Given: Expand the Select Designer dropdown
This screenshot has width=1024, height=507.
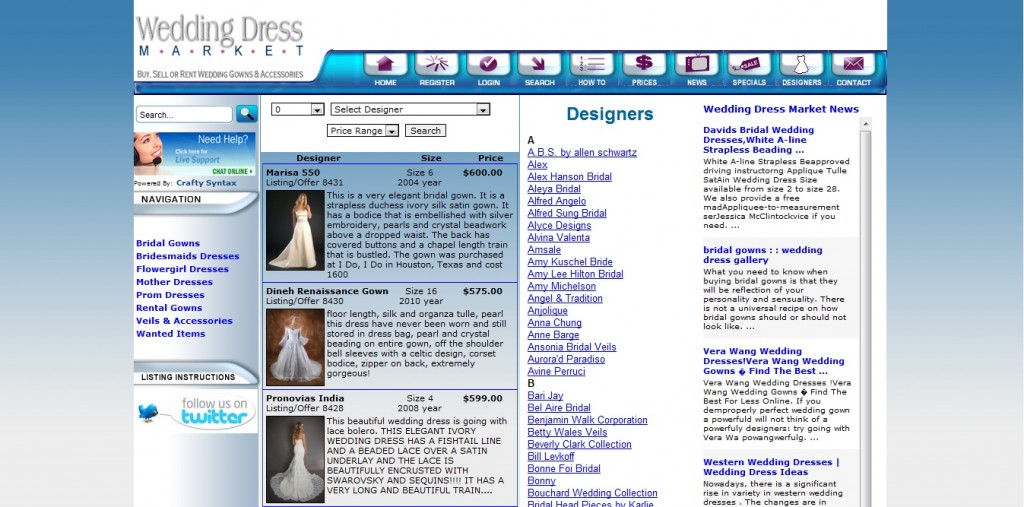Looking at the screenshot, I should pyautogui.click(x=410, y=110).
